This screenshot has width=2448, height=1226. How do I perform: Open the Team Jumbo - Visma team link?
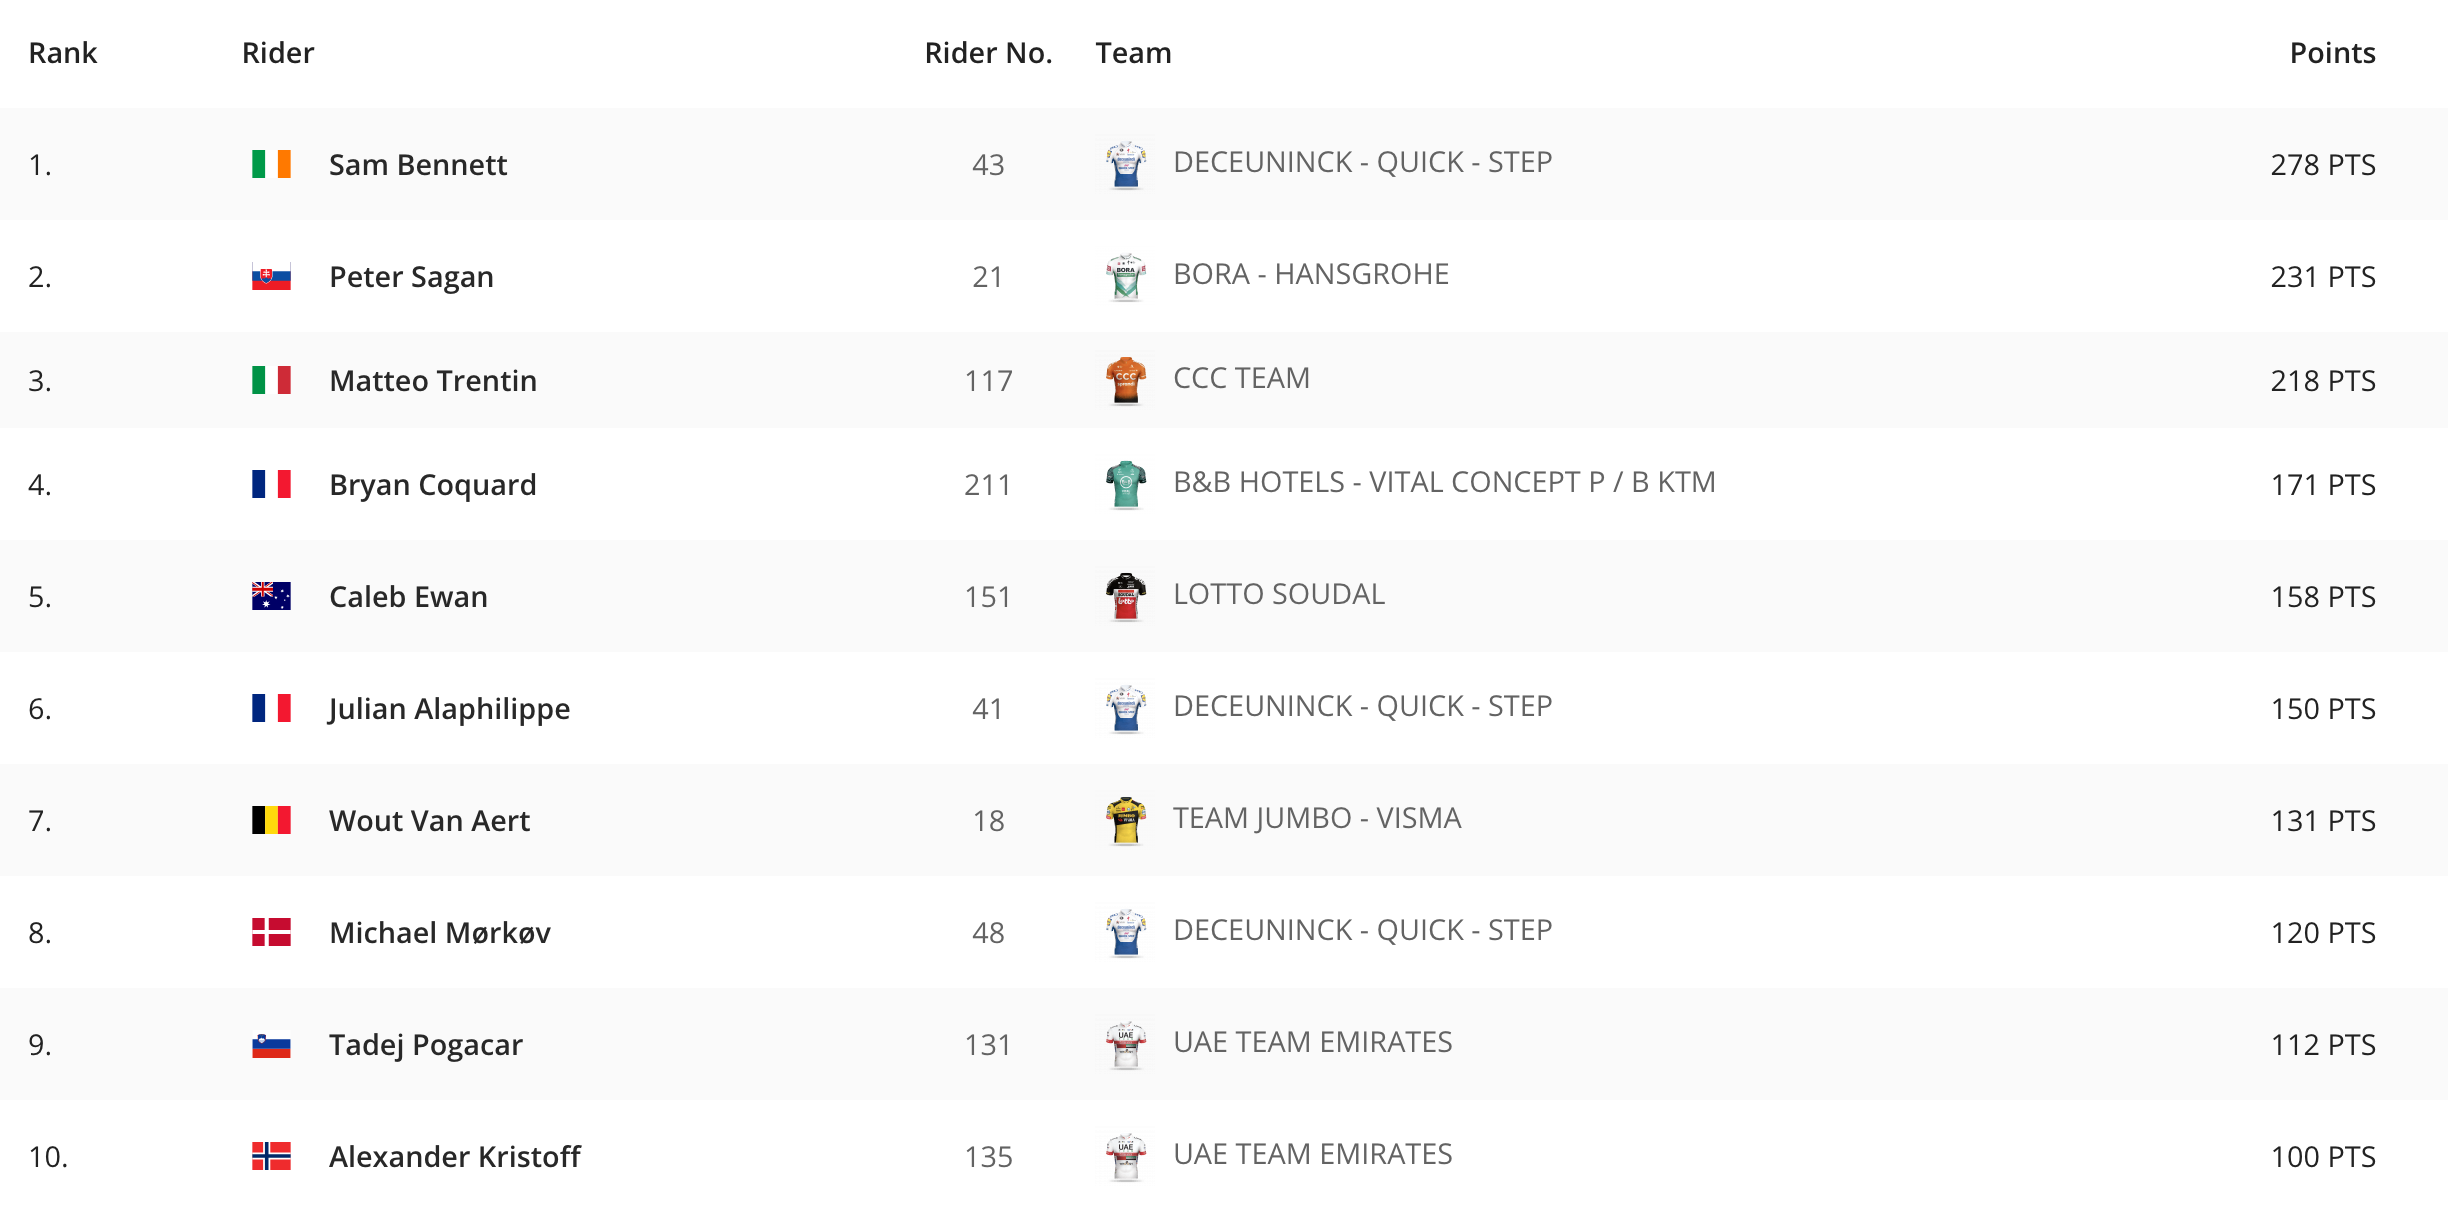coord(1317,818)
